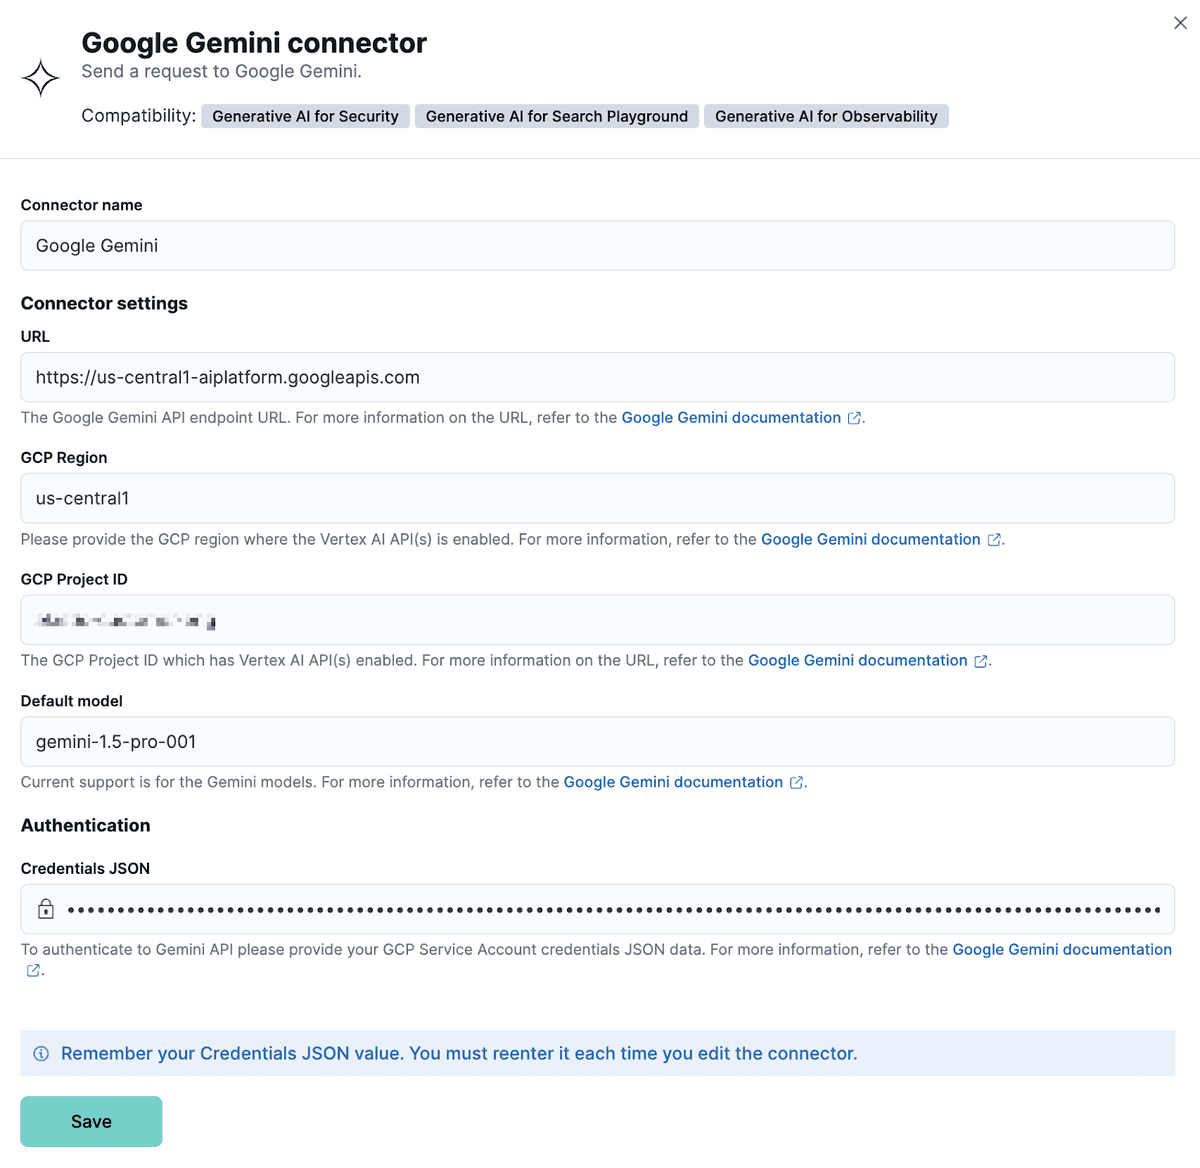The image size is (1200, 1168).
Task: Click external link icon below Credentials JSON help
Action: click(x=33, y=970)
